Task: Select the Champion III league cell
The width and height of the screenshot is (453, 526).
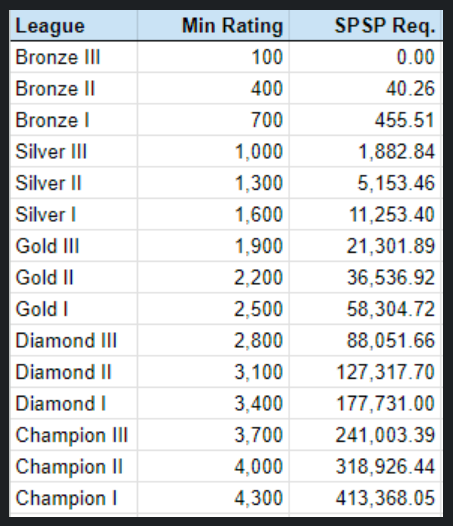Action: coord(74,435)
